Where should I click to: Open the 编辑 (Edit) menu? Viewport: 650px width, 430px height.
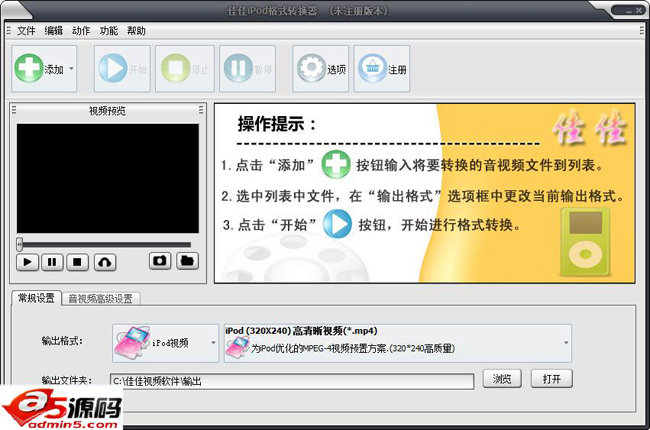53,31
